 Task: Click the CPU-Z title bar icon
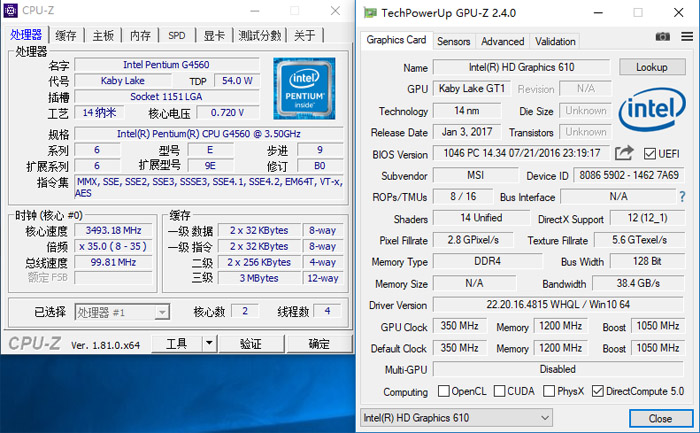(11, 10)
